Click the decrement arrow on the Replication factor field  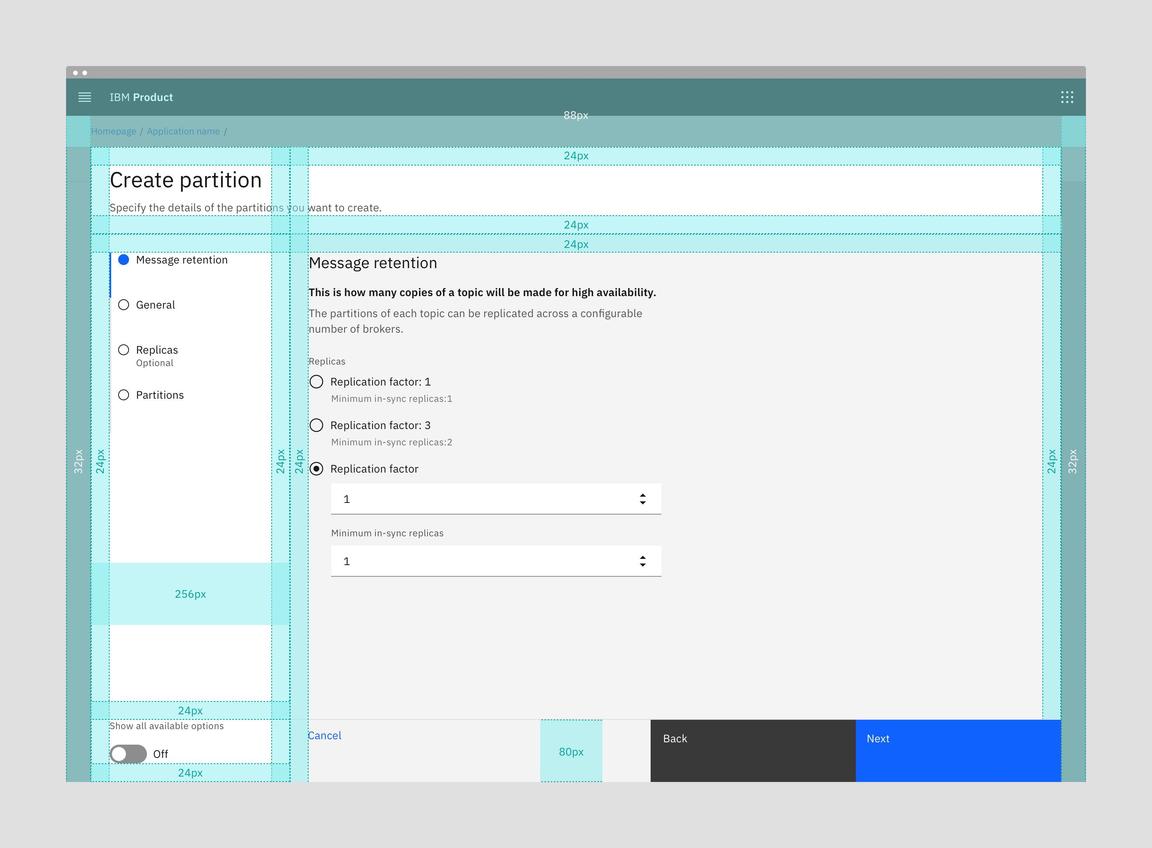(x=642, y=502)
